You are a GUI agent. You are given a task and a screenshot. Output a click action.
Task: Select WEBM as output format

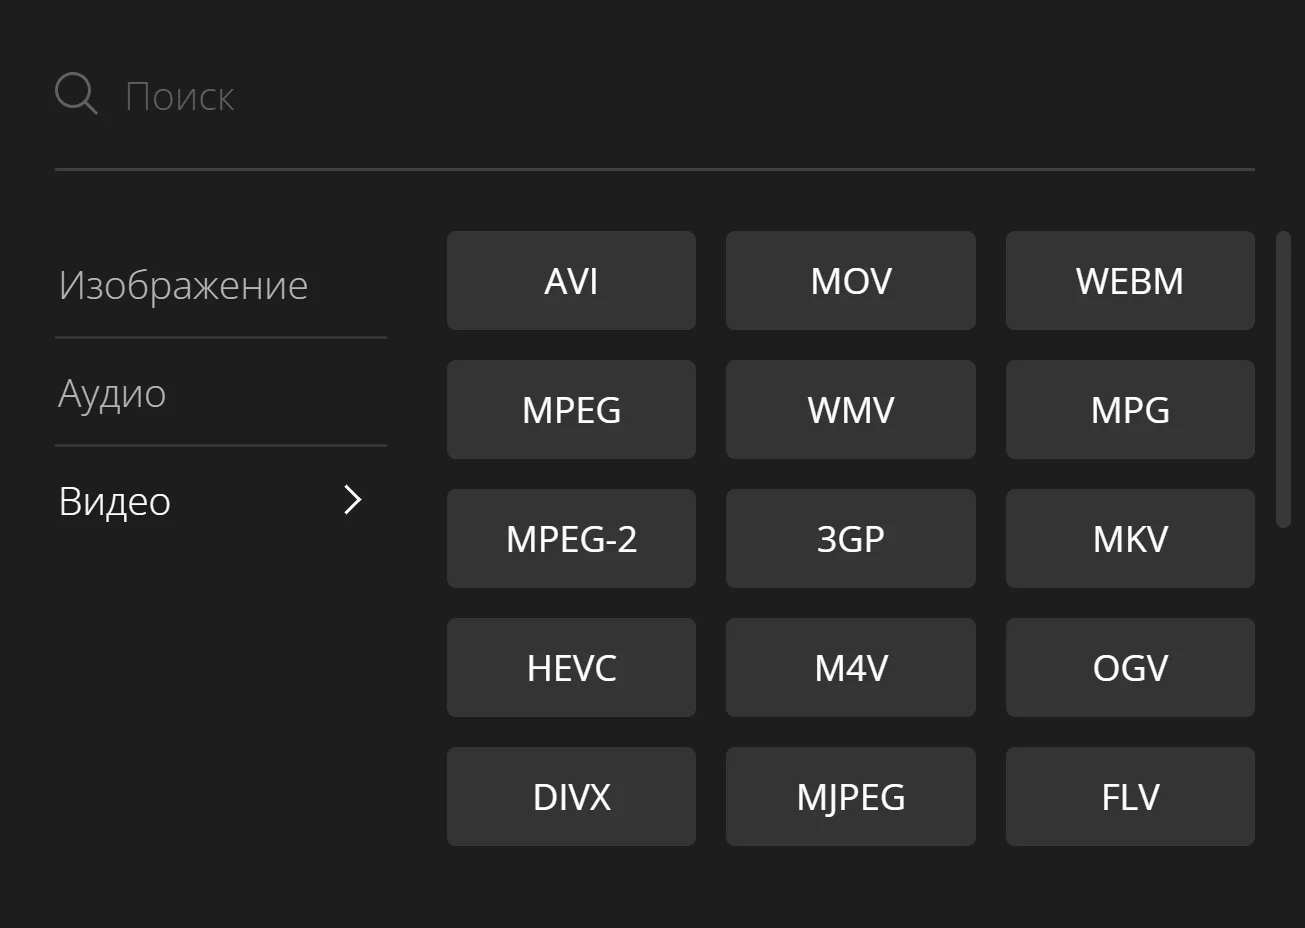(x=1130, y=281)
